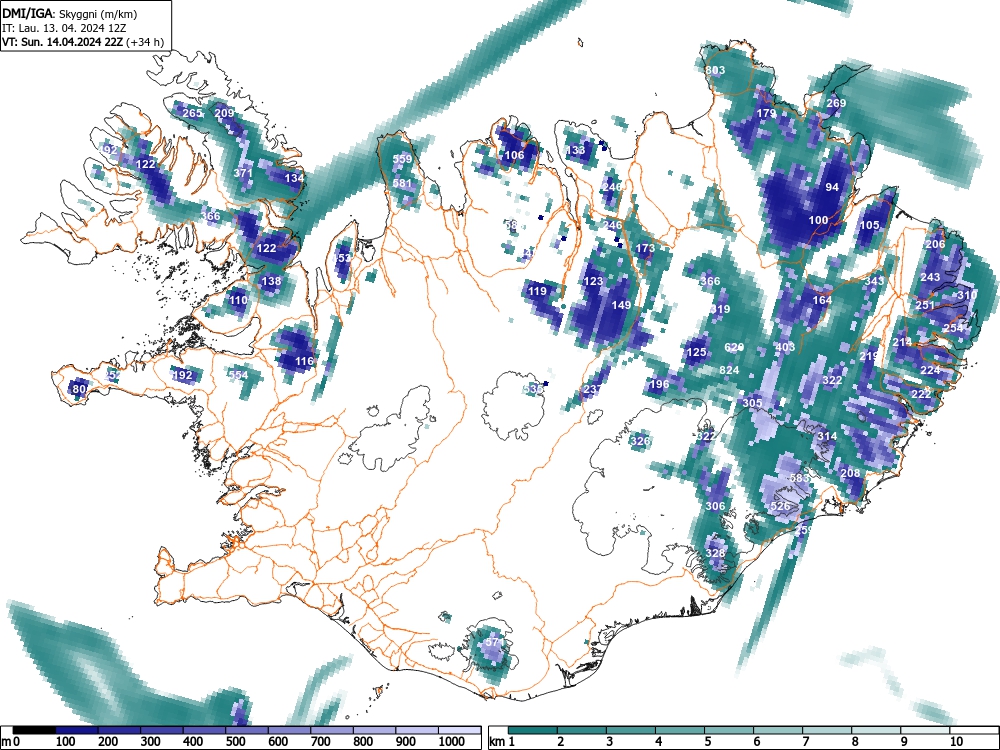
Task: Click the map value 526
Action: pyautogui.click(x=780, y=506)
